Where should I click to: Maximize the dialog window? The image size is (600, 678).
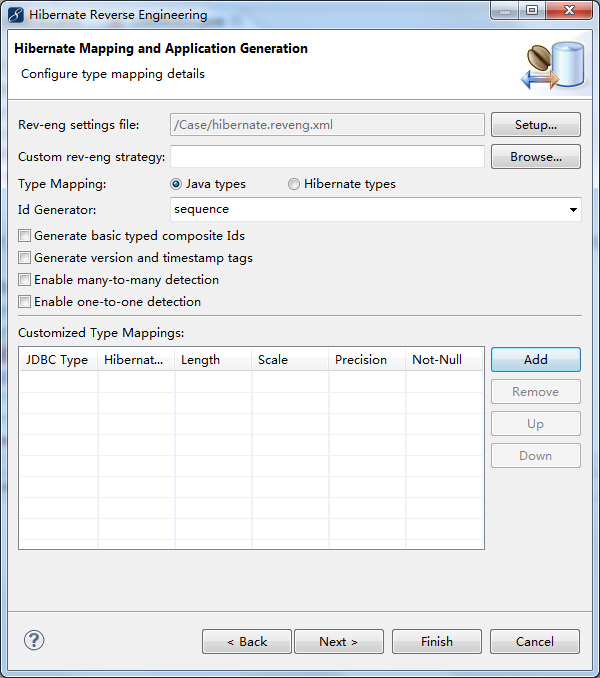tap(532, 10)
